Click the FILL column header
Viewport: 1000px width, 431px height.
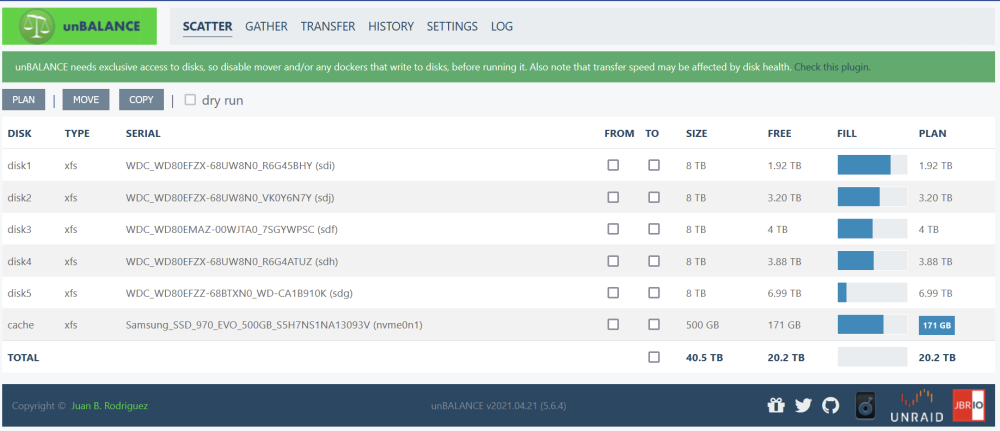click(847, 134)
